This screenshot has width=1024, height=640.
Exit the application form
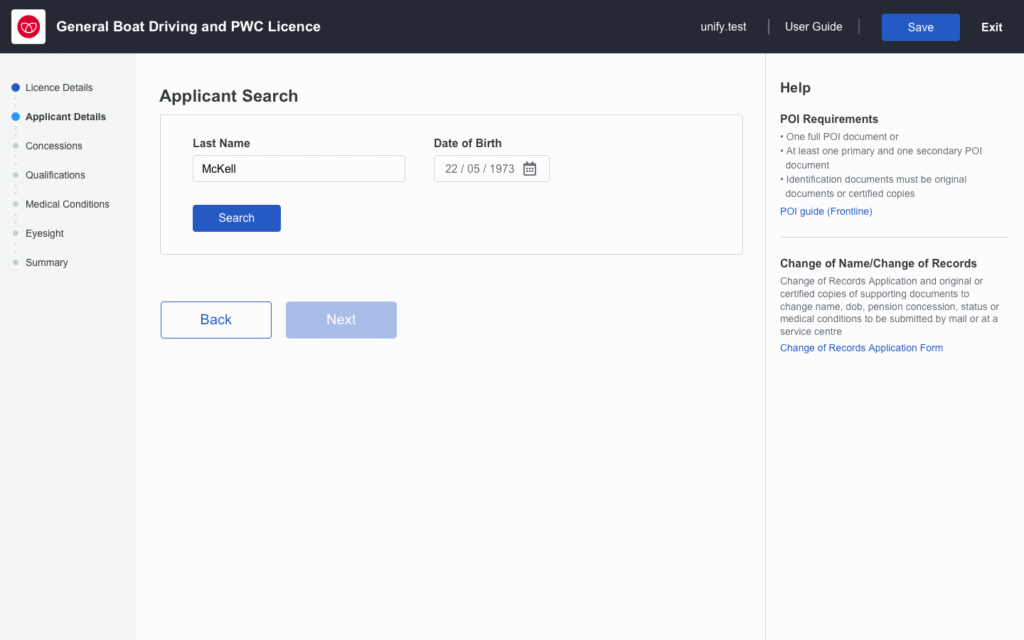click(x=991, y=27)
